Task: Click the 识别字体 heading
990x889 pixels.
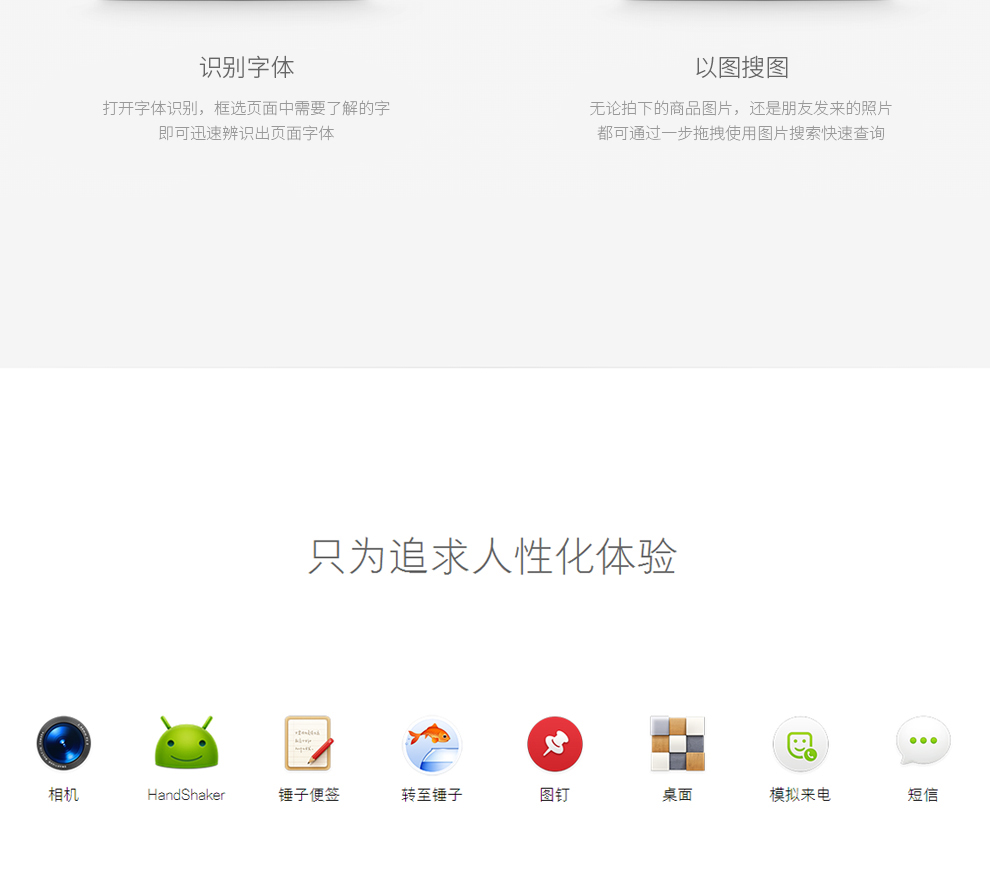Action: (x=247, y=68)
